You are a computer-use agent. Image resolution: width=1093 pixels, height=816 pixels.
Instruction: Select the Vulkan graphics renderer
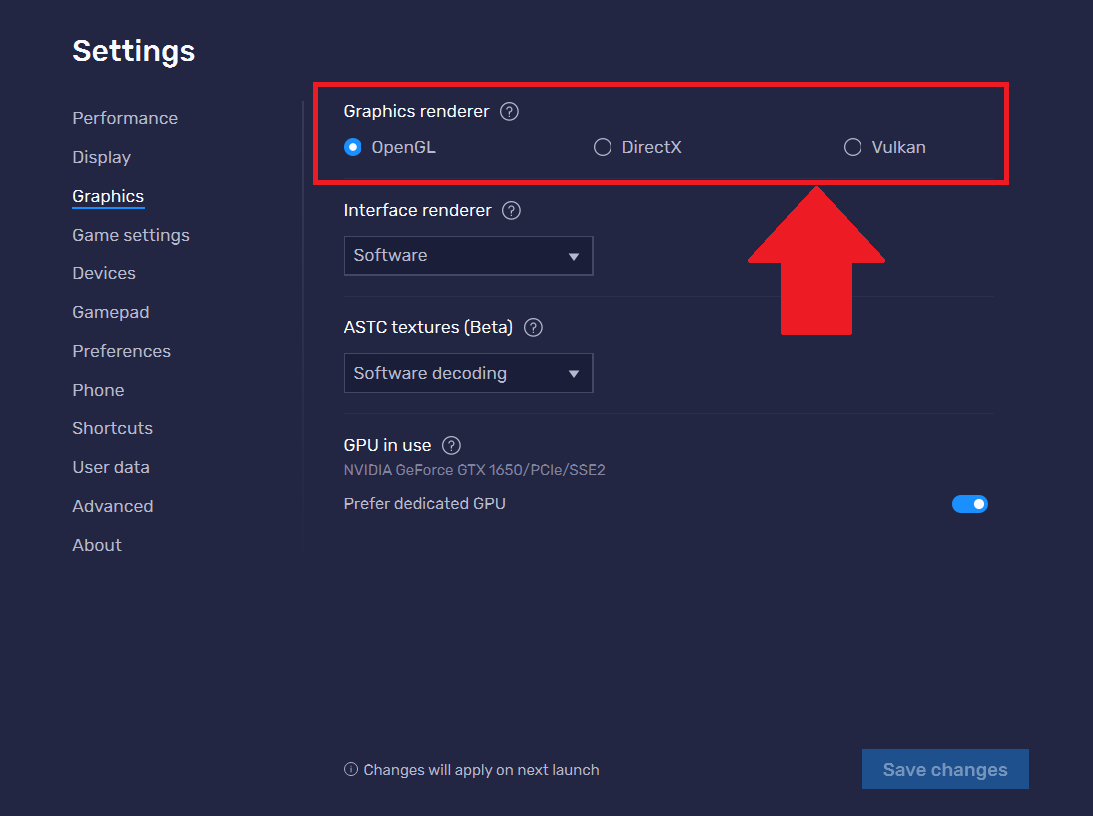(851, 147)
